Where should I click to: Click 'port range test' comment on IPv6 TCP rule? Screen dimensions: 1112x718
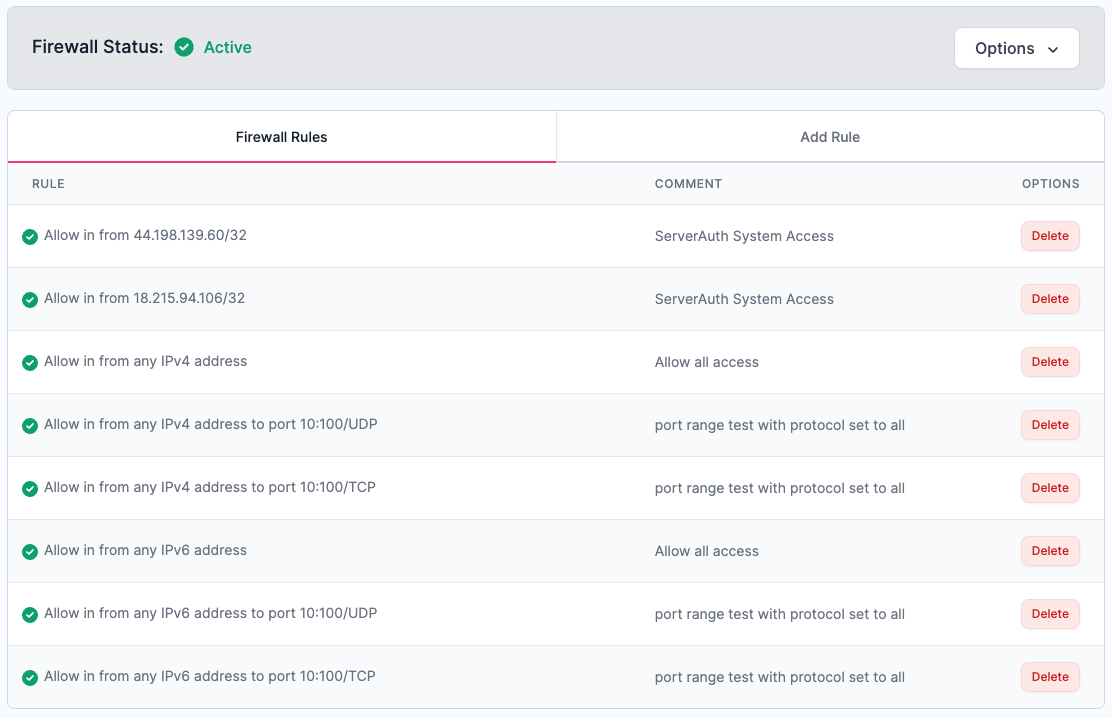coord(779,678)
